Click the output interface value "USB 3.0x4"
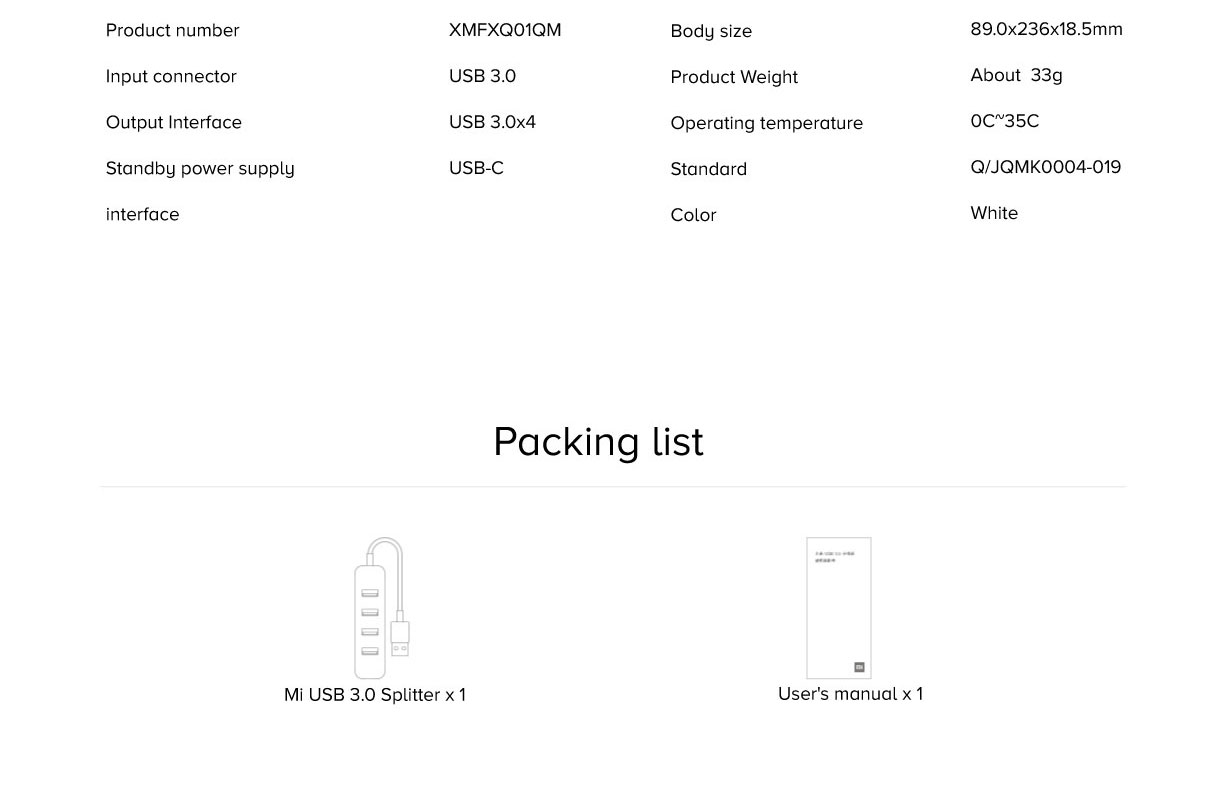Screen dimensions: 1226x809 [x=492, y=122]
